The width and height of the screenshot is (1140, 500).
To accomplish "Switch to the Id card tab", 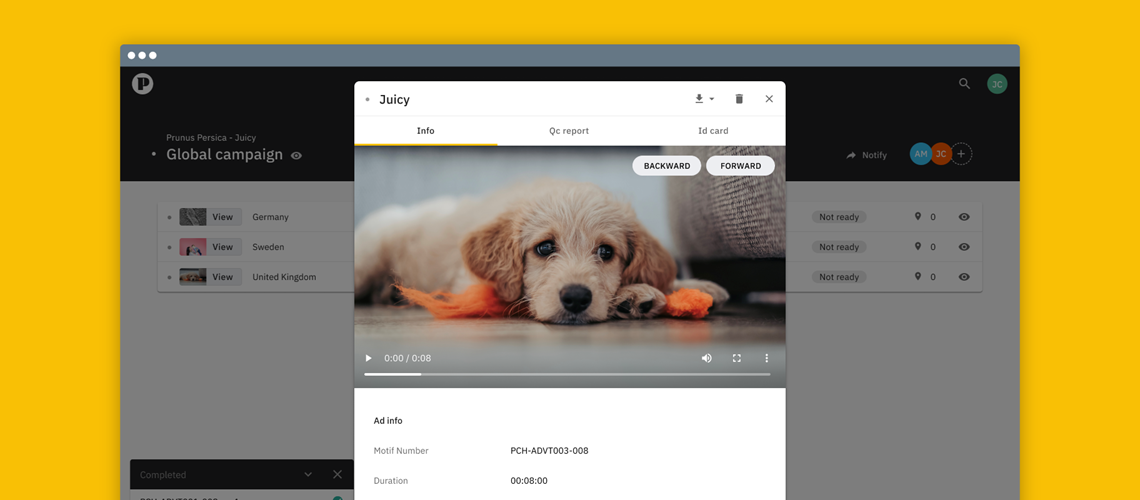I will [x=713, y=131].
